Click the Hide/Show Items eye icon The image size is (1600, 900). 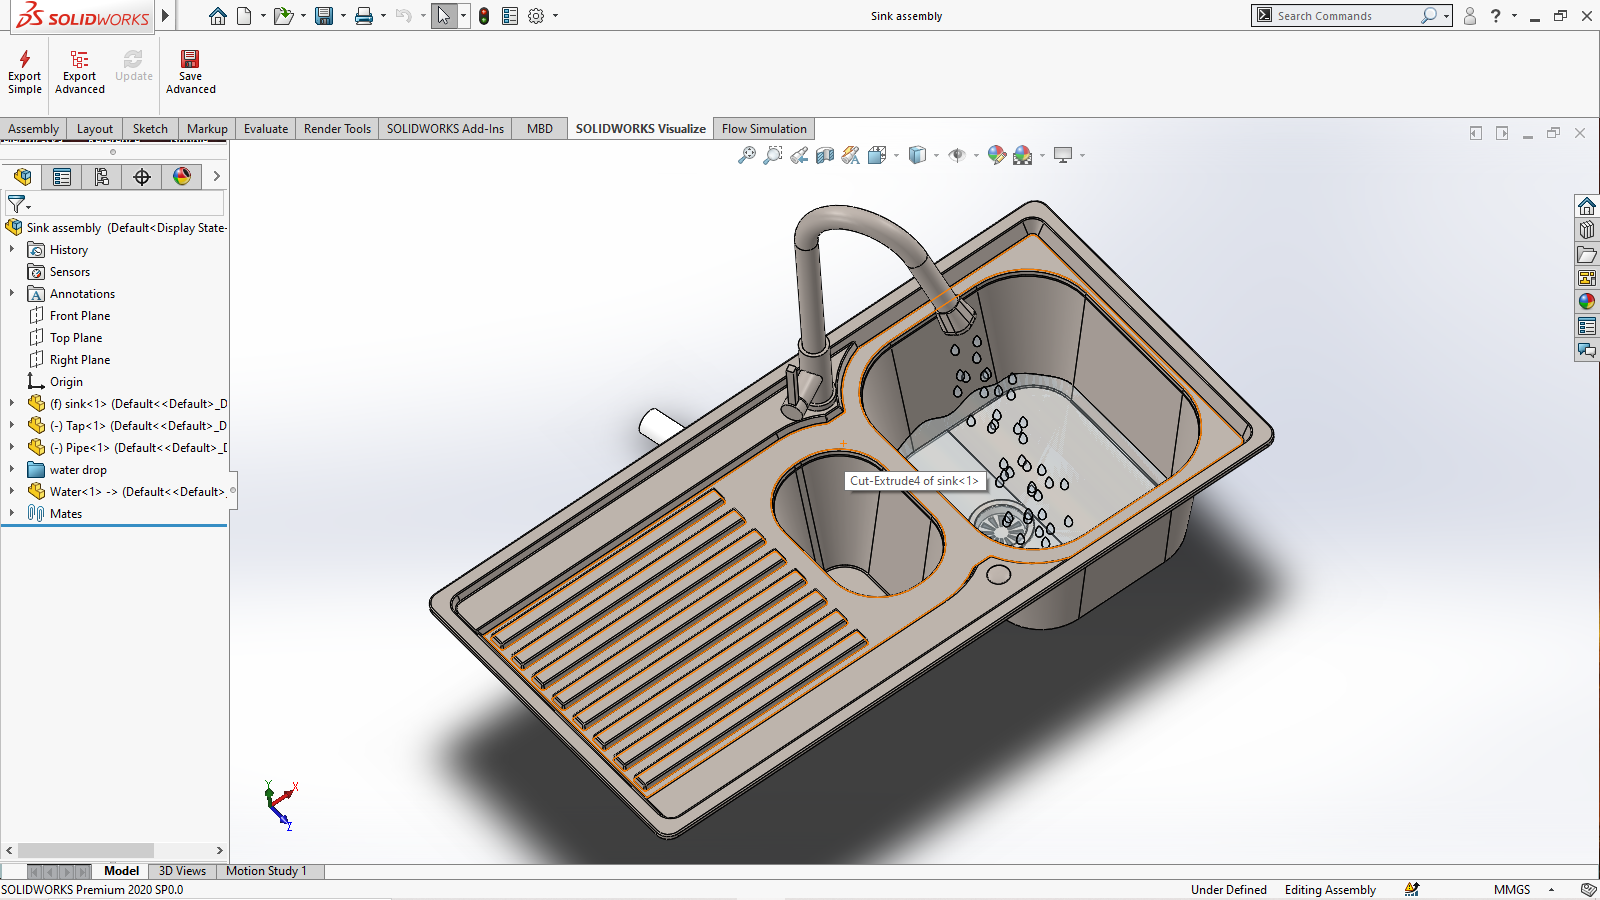pos(957,155)
